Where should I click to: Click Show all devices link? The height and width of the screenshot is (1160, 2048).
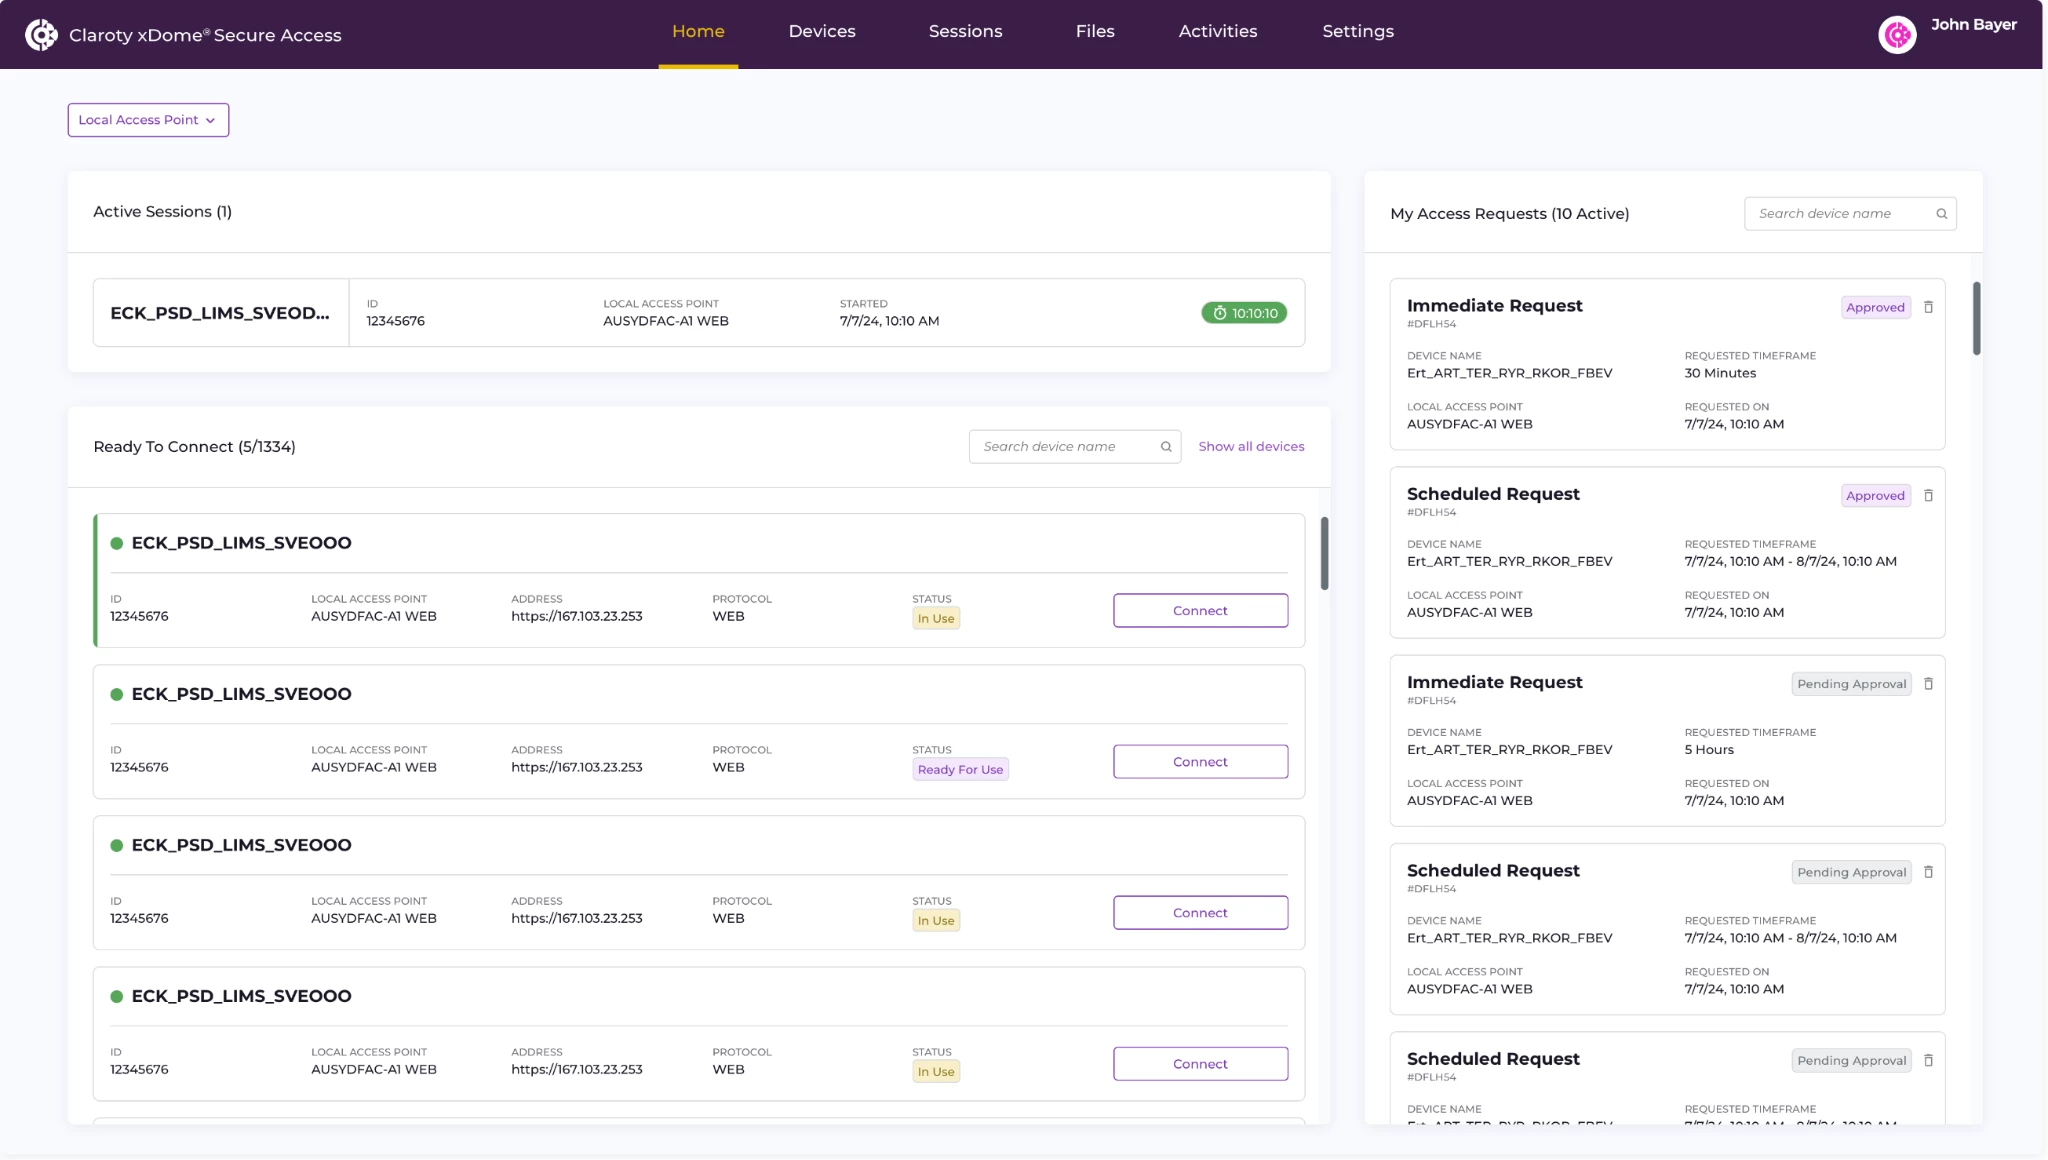[1251, 446]
